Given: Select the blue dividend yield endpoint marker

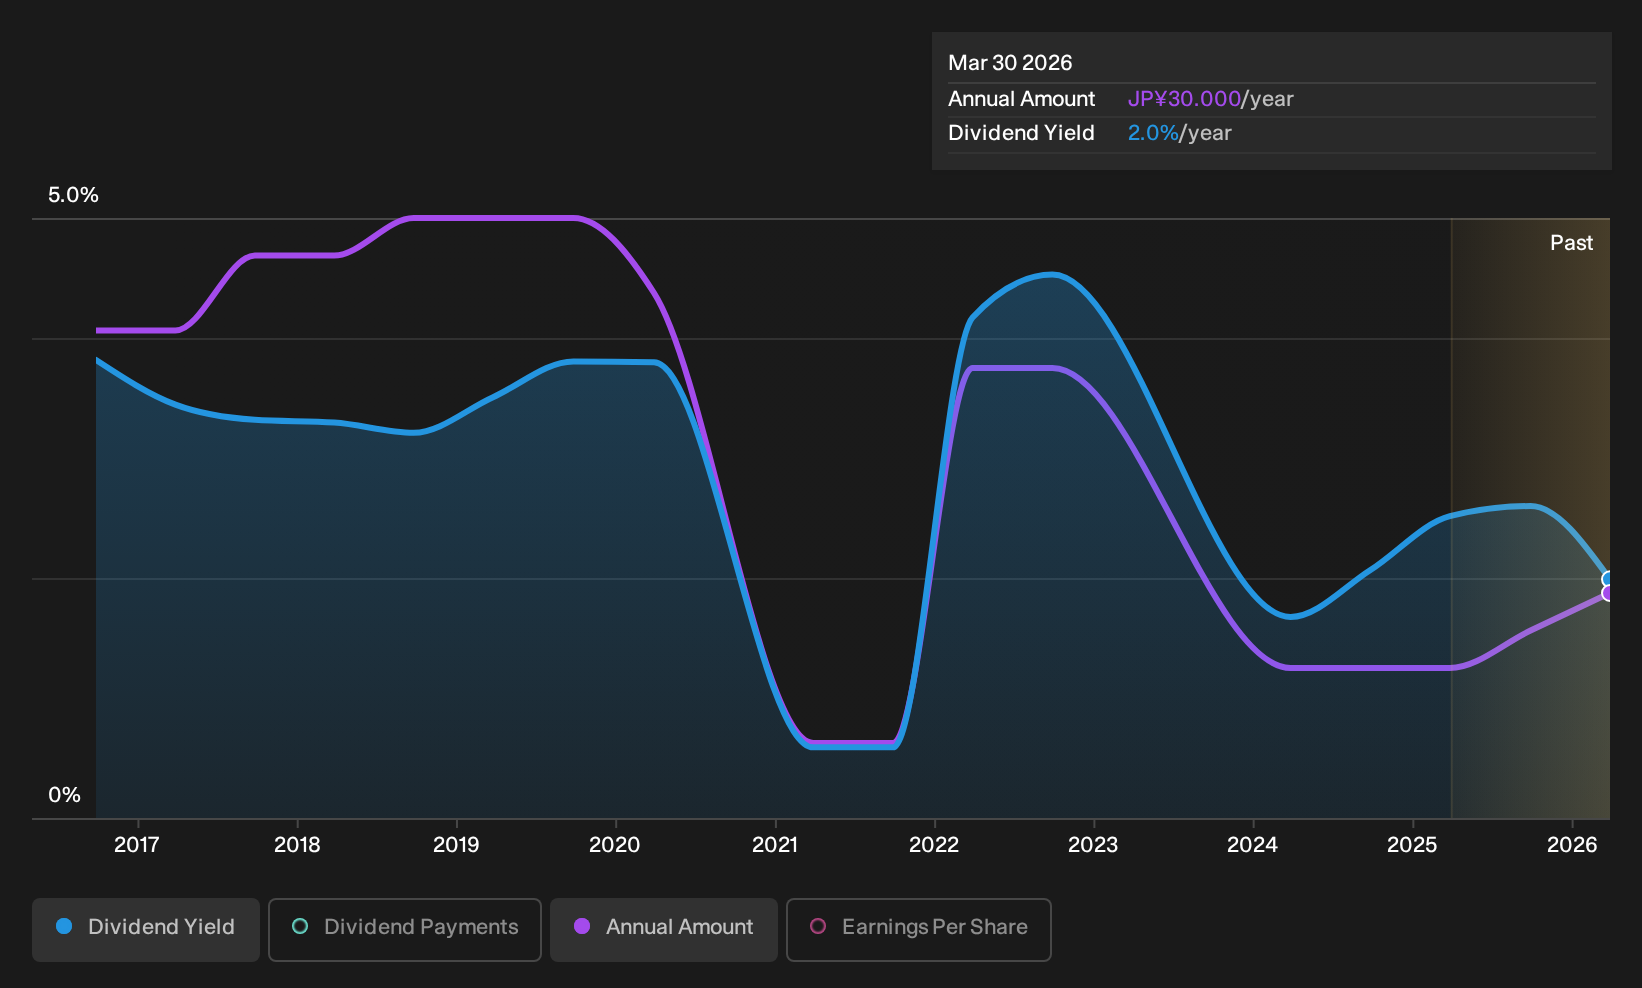Looking at the screenshot, I should tap(1608, 579).
